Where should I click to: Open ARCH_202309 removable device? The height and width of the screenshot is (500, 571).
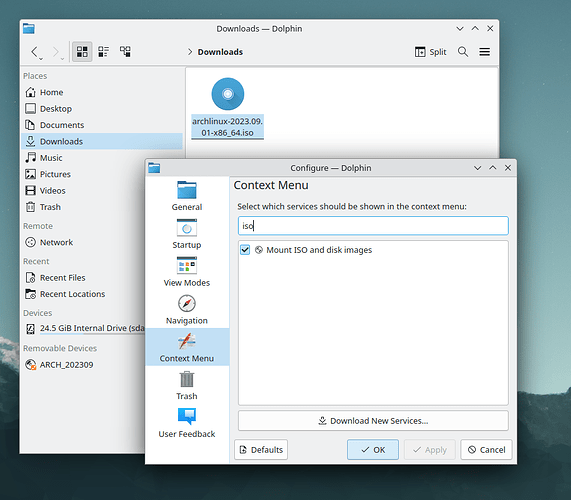[66, 365]
